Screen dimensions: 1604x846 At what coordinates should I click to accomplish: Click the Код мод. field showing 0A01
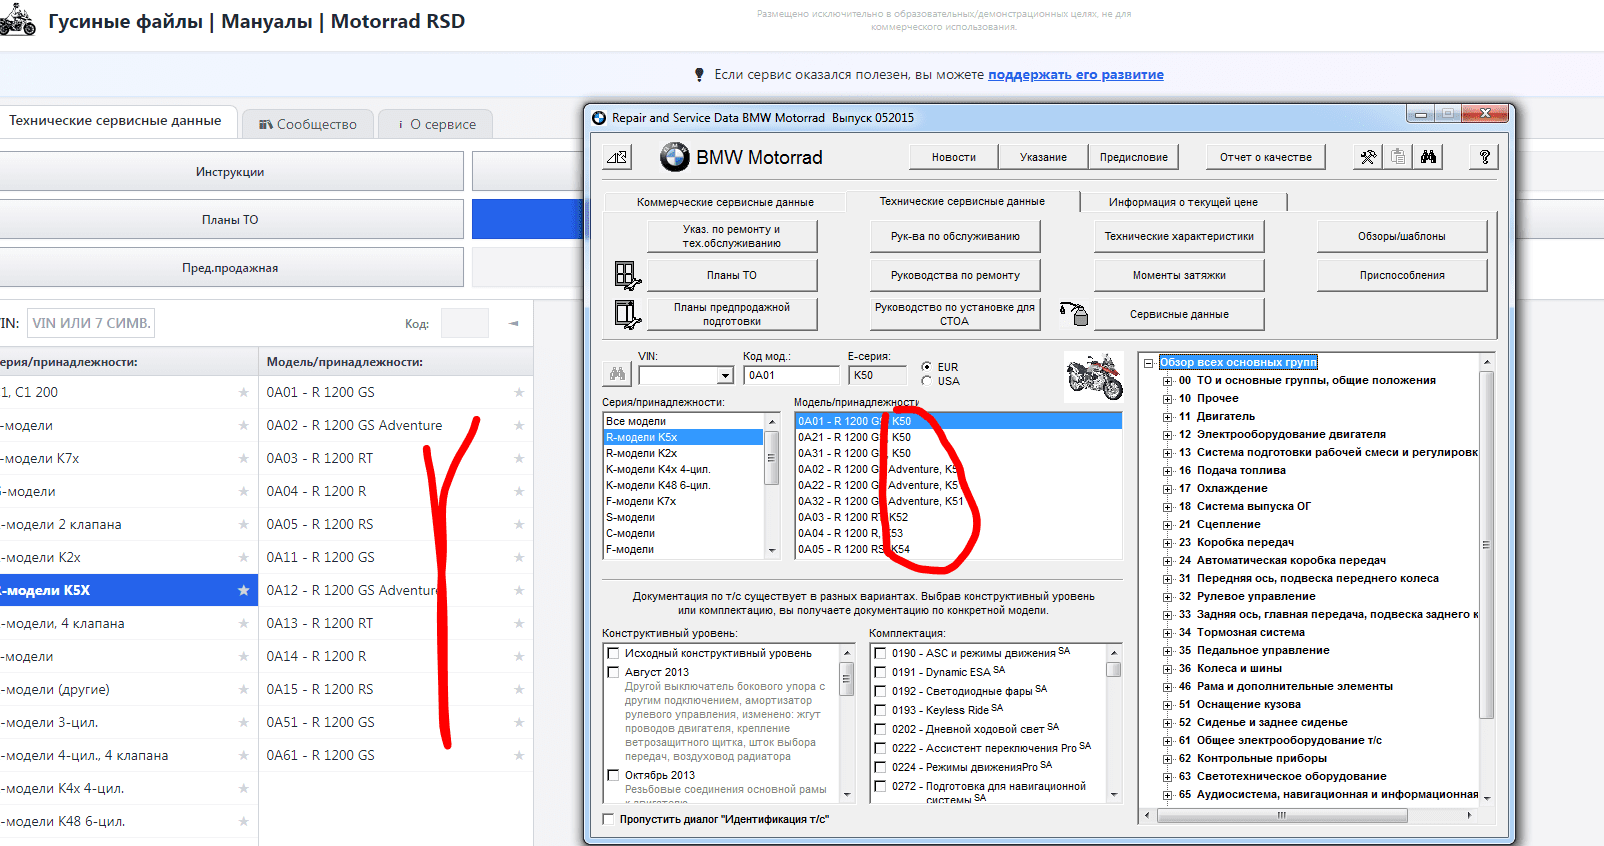click(791, 375)
